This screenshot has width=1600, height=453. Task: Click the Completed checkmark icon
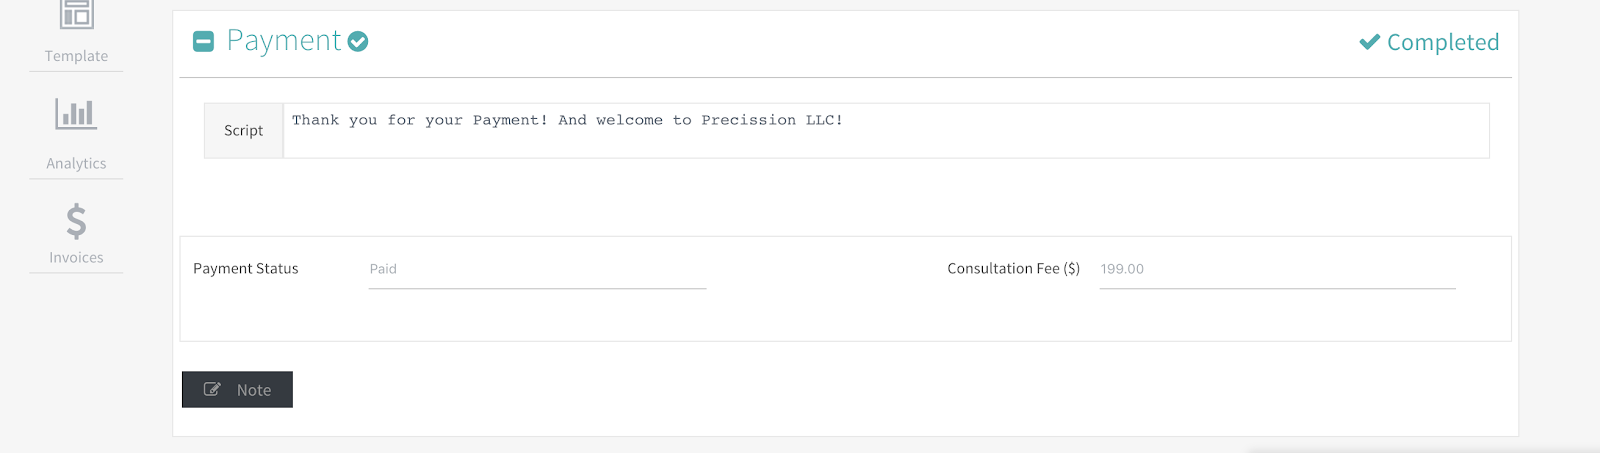point(1370,42)
